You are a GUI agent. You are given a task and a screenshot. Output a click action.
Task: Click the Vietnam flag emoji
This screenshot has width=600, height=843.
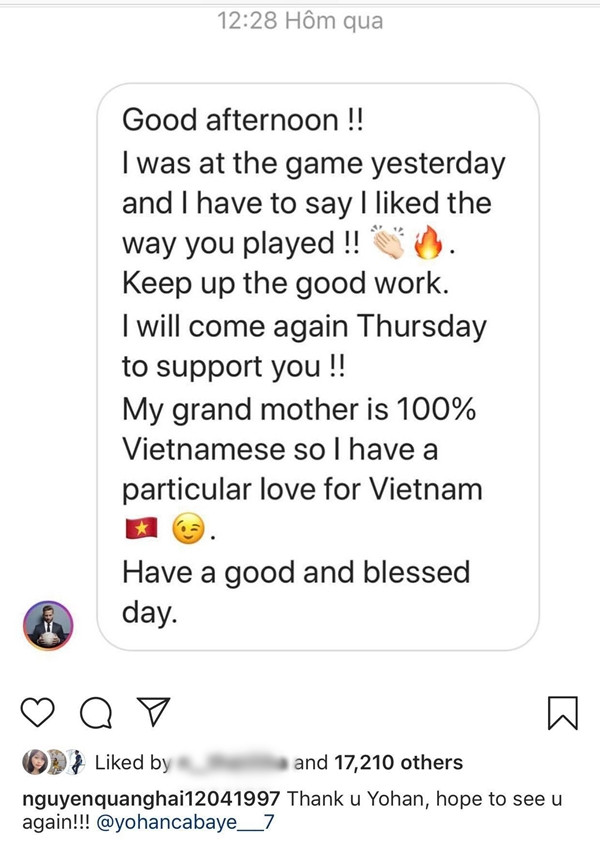pos(141,530)
